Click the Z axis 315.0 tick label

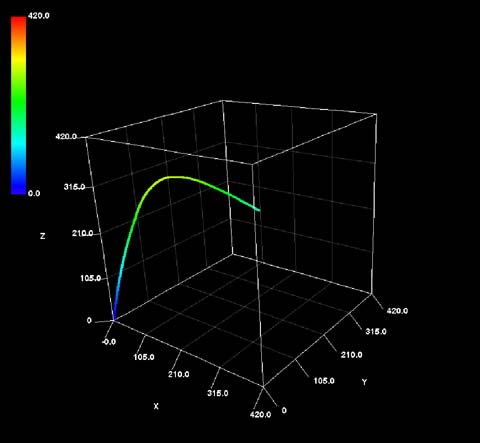coord(74,187)
